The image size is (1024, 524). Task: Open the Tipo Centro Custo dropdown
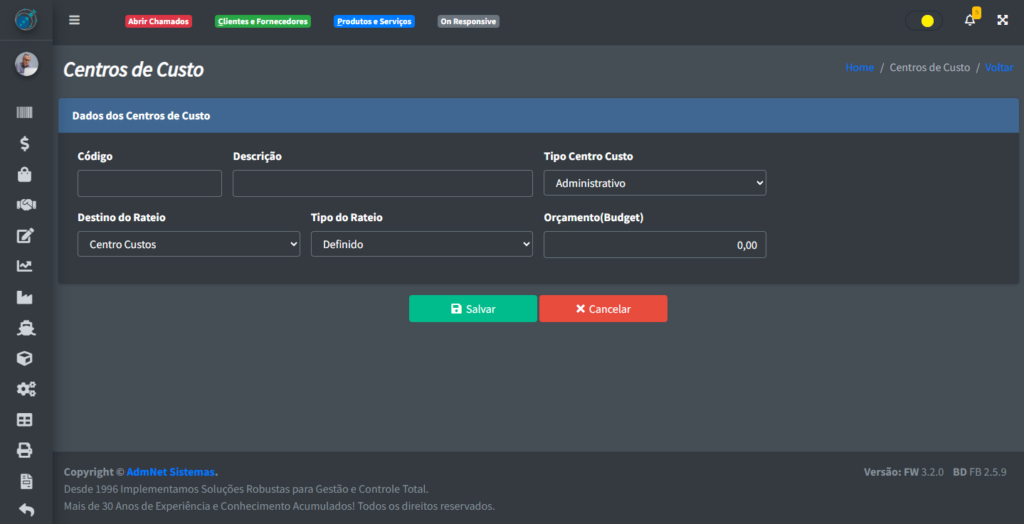[x=654, y=184]
